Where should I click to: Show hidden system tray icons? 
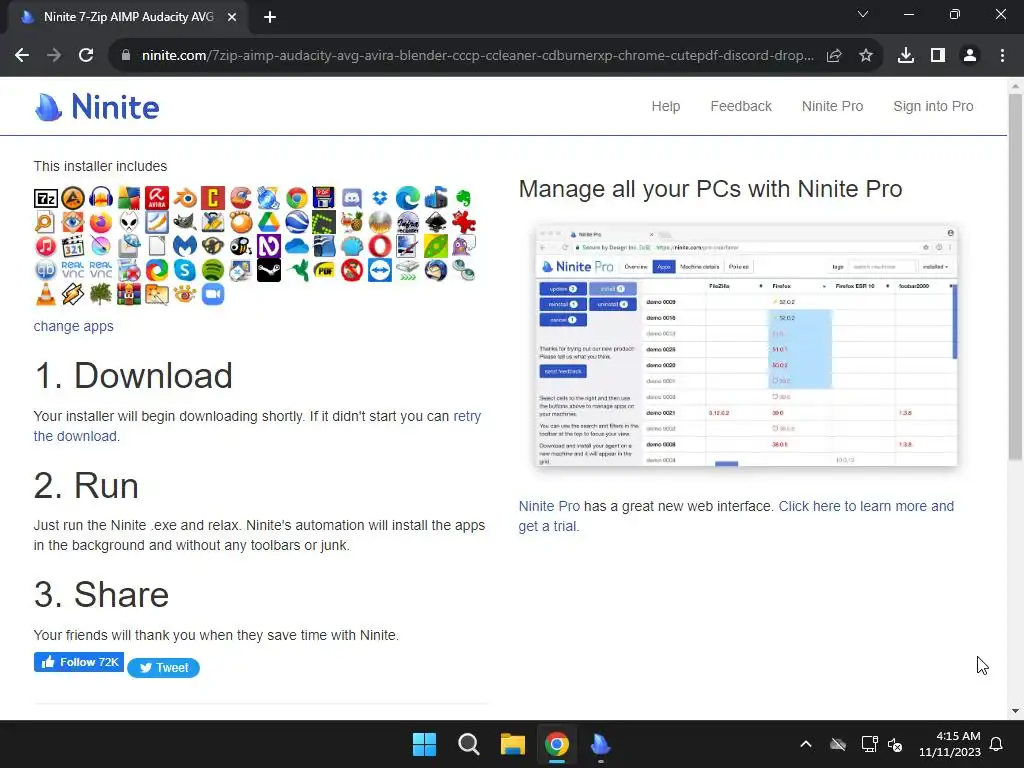806,744
